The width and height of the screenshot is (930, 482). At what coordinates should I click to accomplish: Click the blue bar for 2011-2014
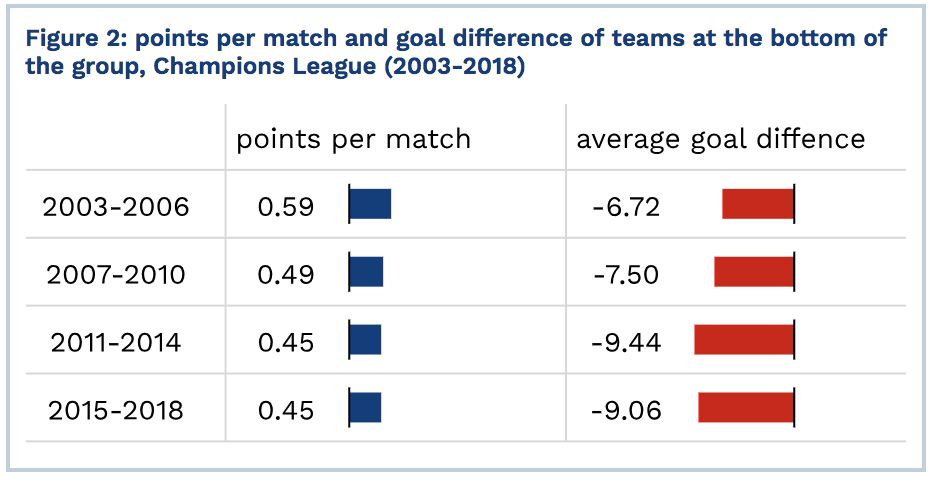click(365, 340)
